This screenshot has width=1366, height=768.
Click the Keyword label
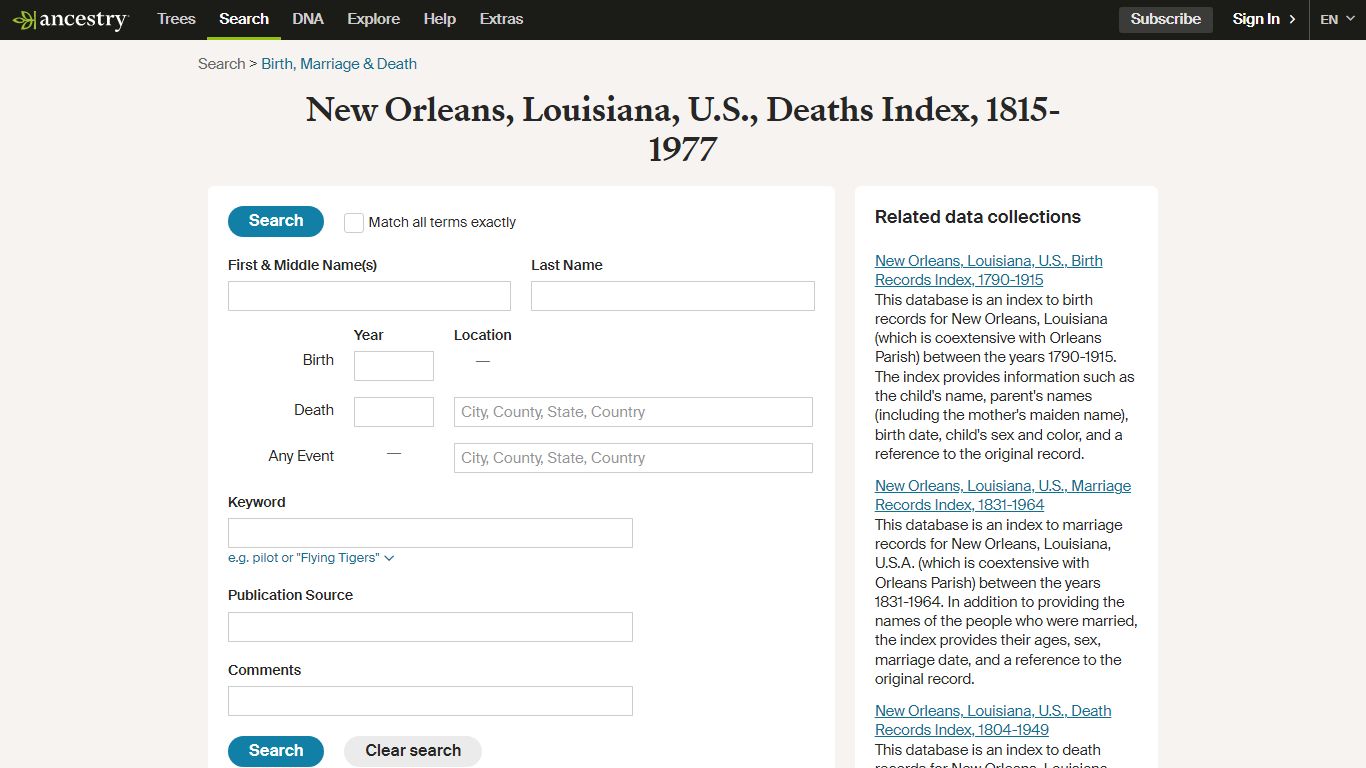tap(257, 502)
